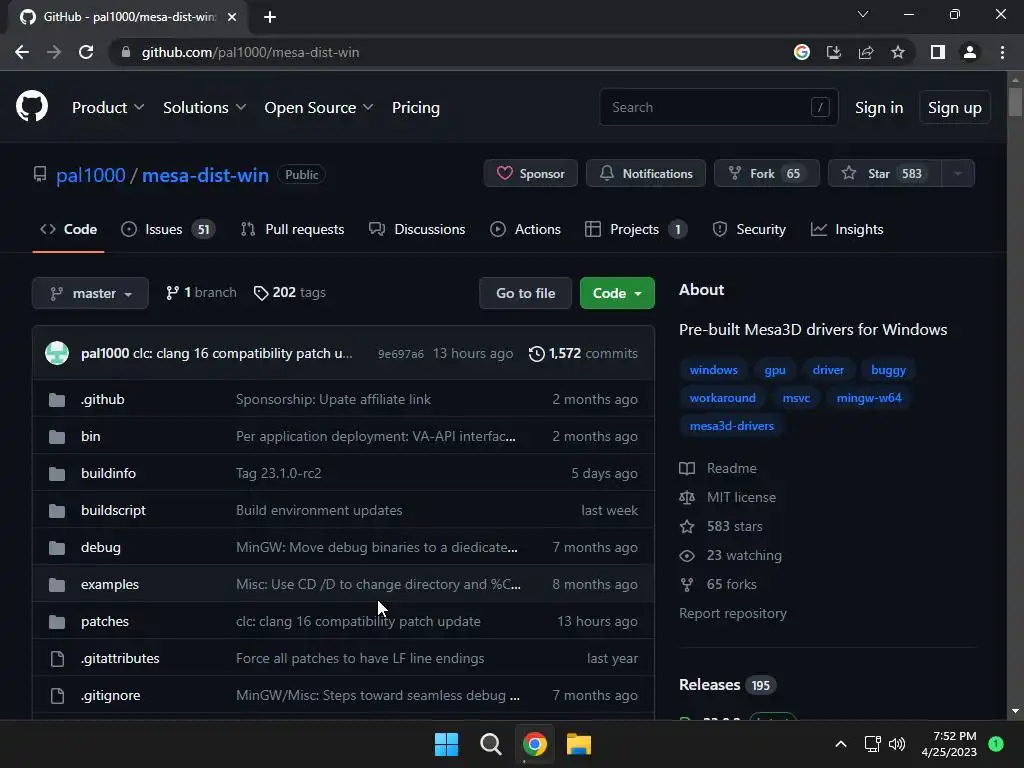This screenshot has height=768, width=1024.
Task: Click the Sign up button
Action: click(x=954, y=108)
